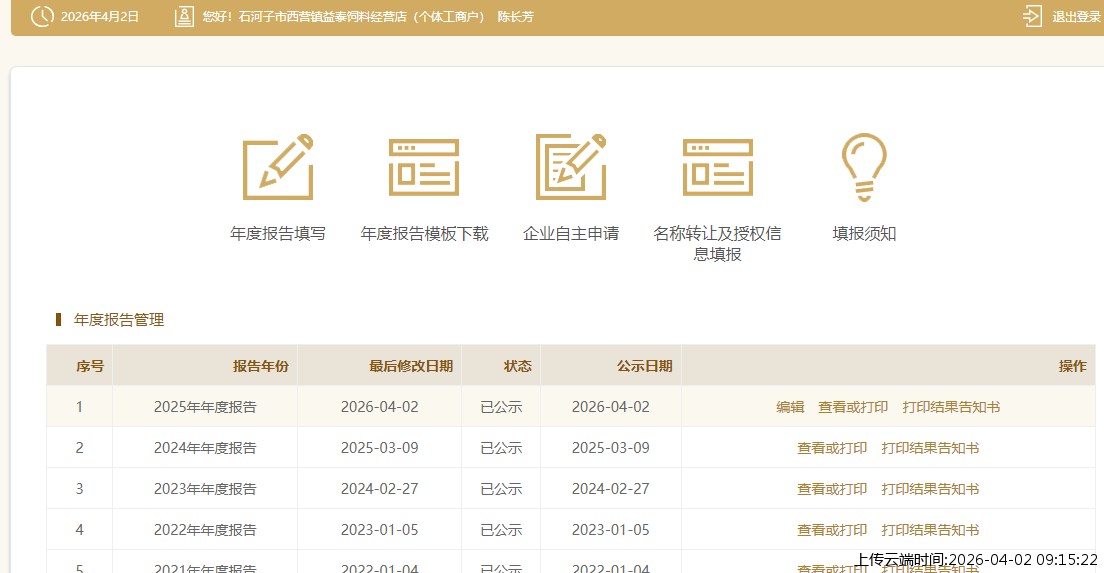Screen dimensions: 1104x573
Task: Click the 退出登录 exit icon
Action: [x=1032, y=16]
